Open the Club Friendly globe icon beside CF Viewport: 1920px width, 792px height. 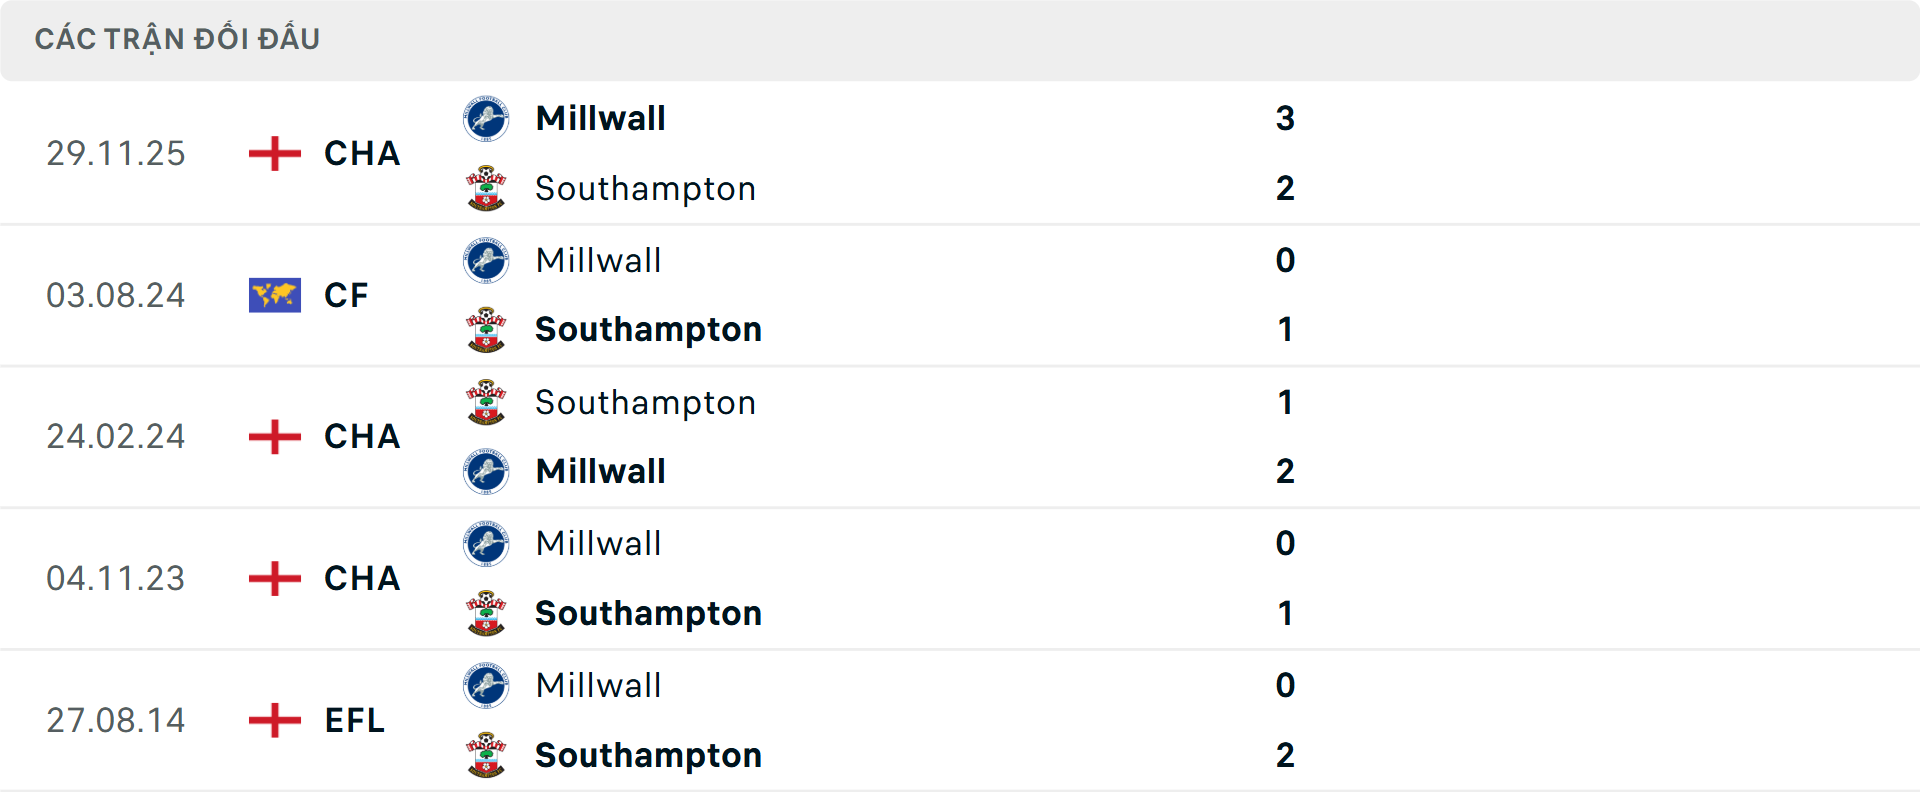click(273, 295)
